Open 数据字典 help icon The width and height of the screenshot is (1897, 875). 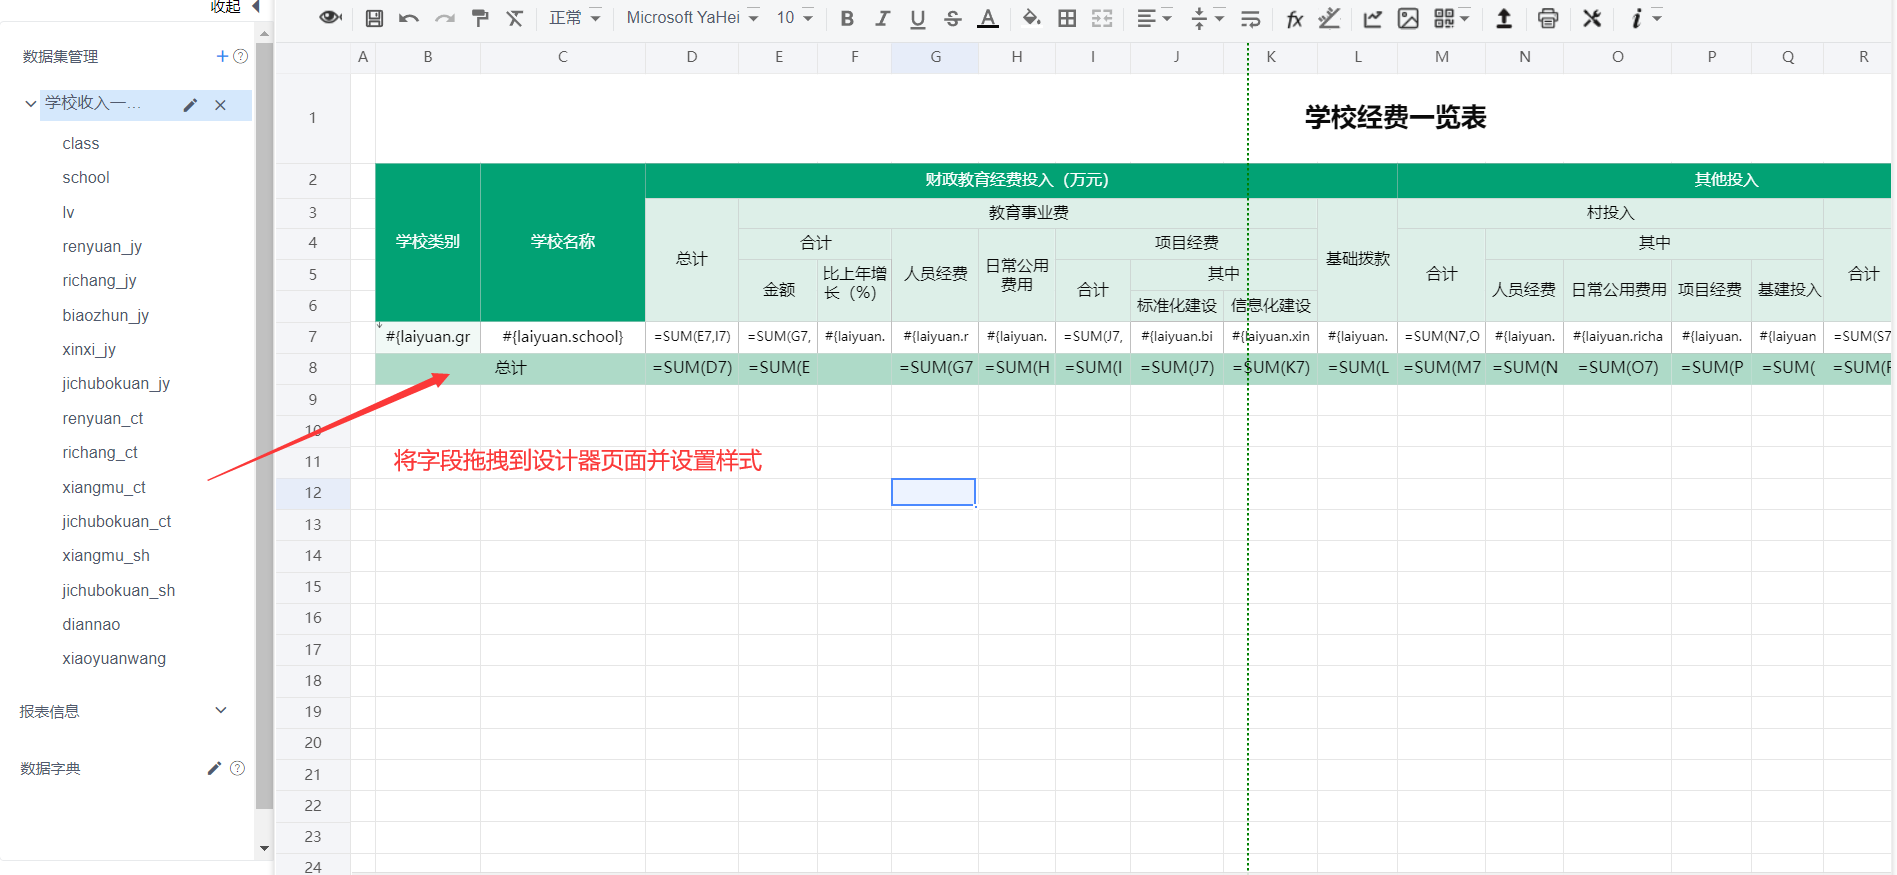pos(237,768)
